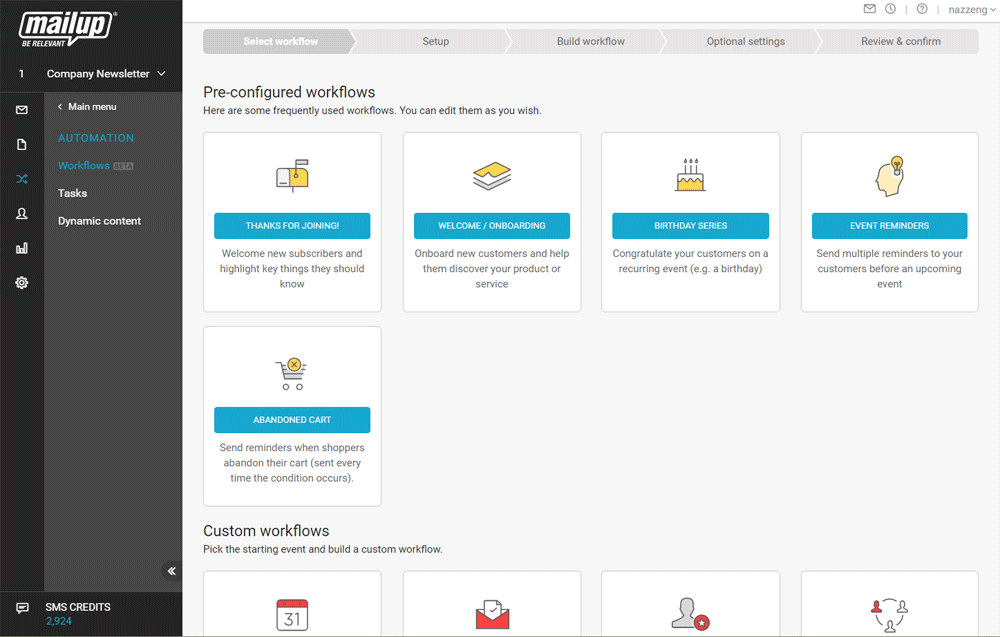Select the Automation shuffle icon in sidebar
Image resolution: width=1000 pixels, height=637 pixels.
point(22,179)
